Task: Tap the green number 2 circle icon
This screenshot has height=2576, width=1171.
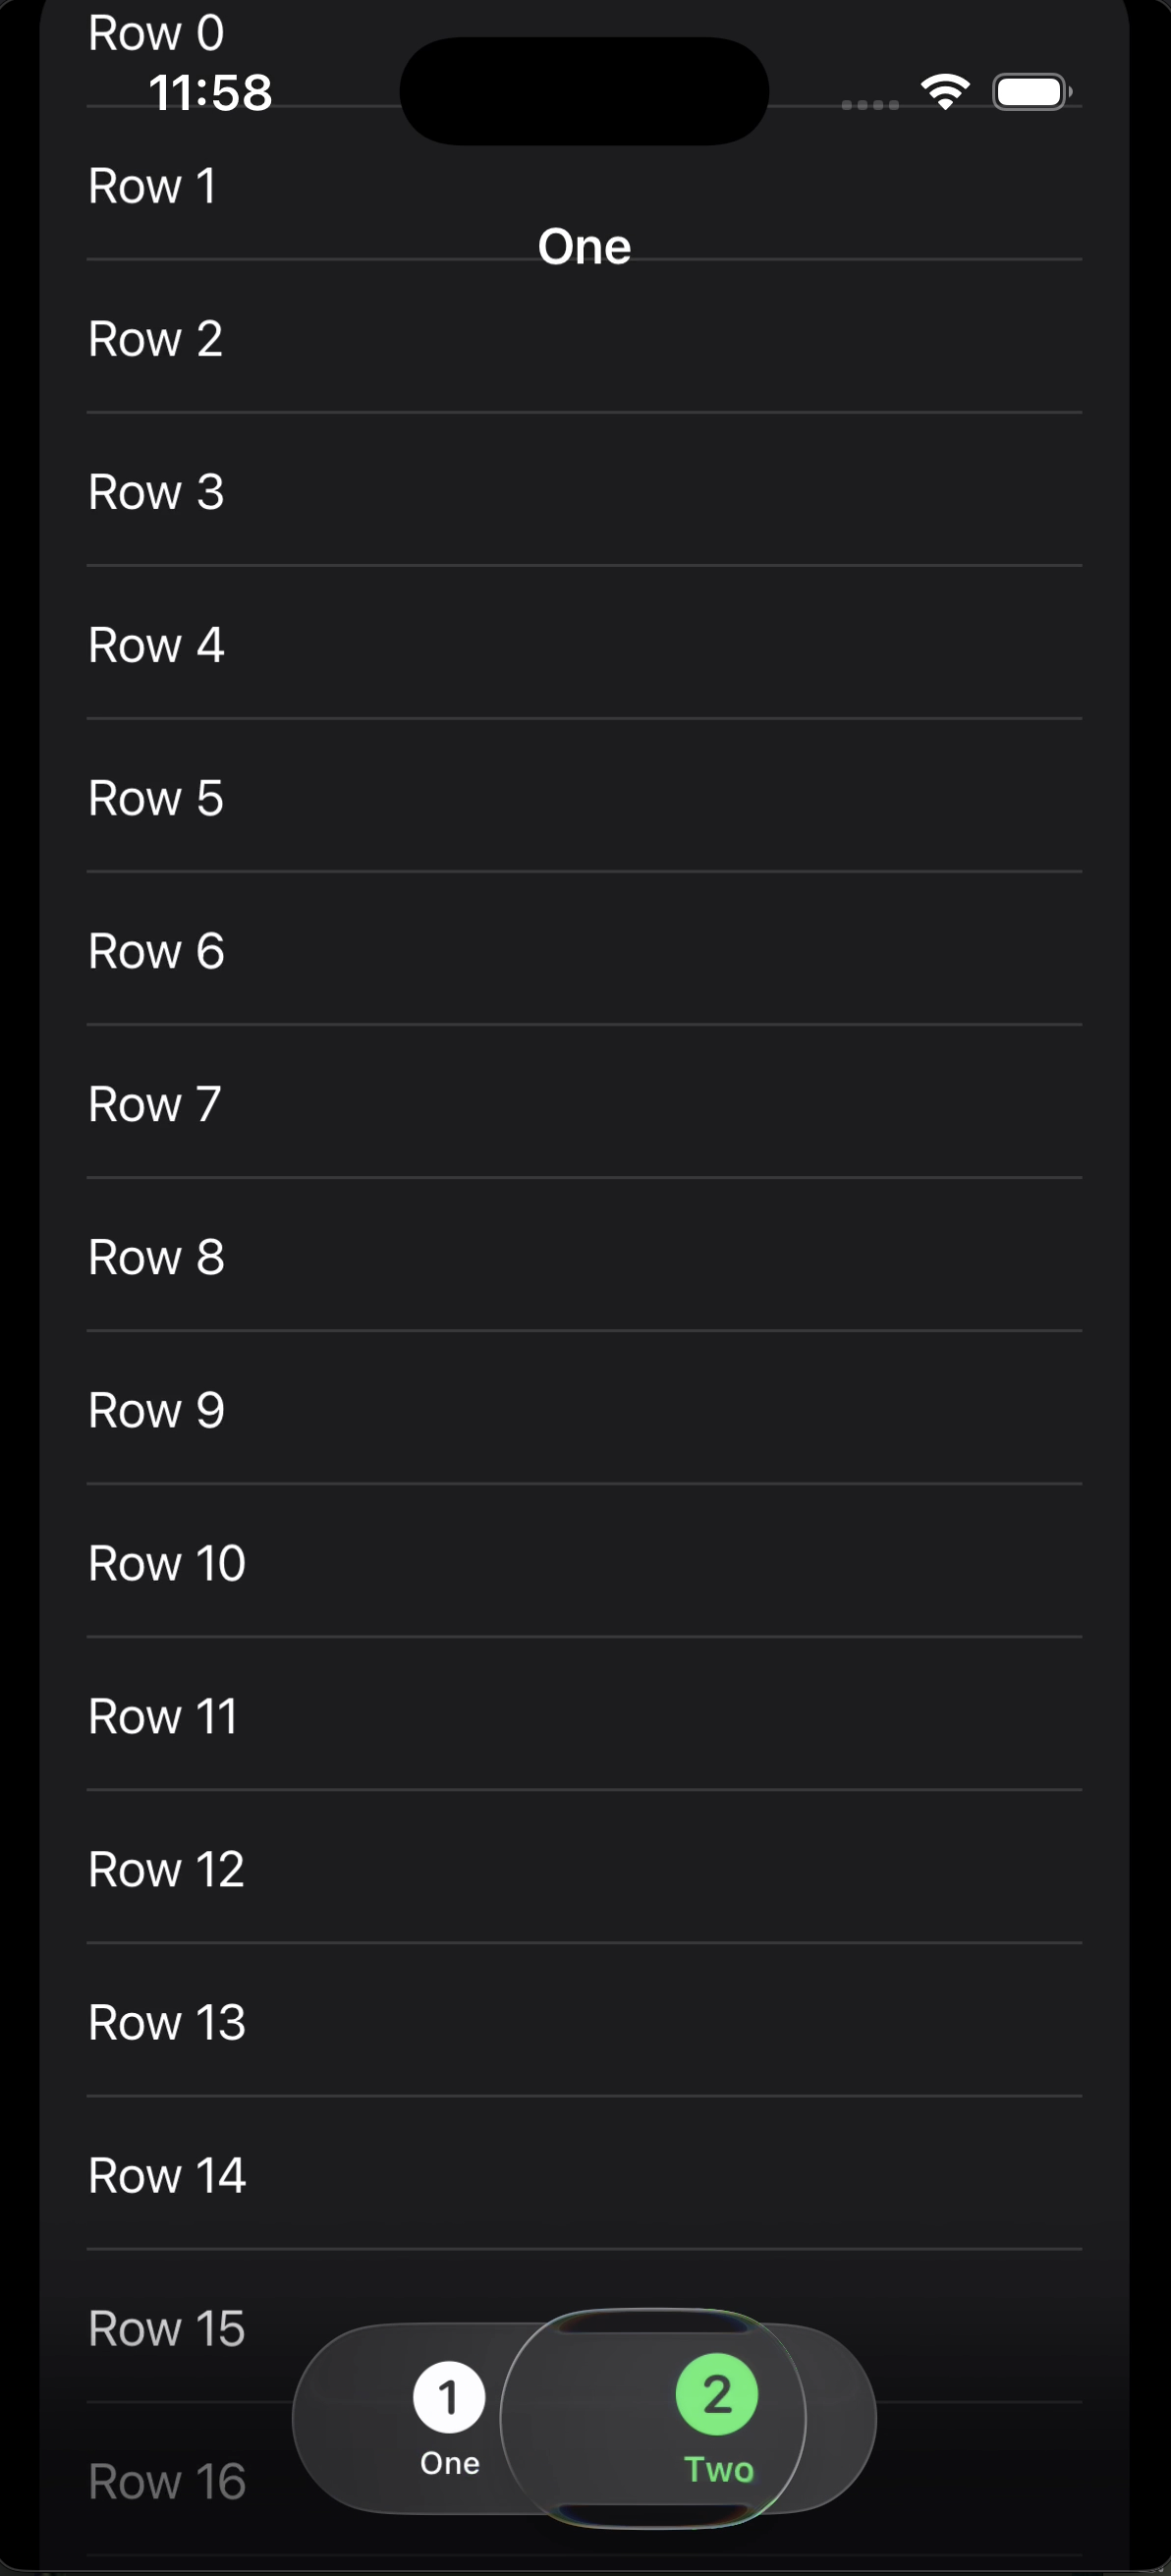Action: tap(716, 2395)
